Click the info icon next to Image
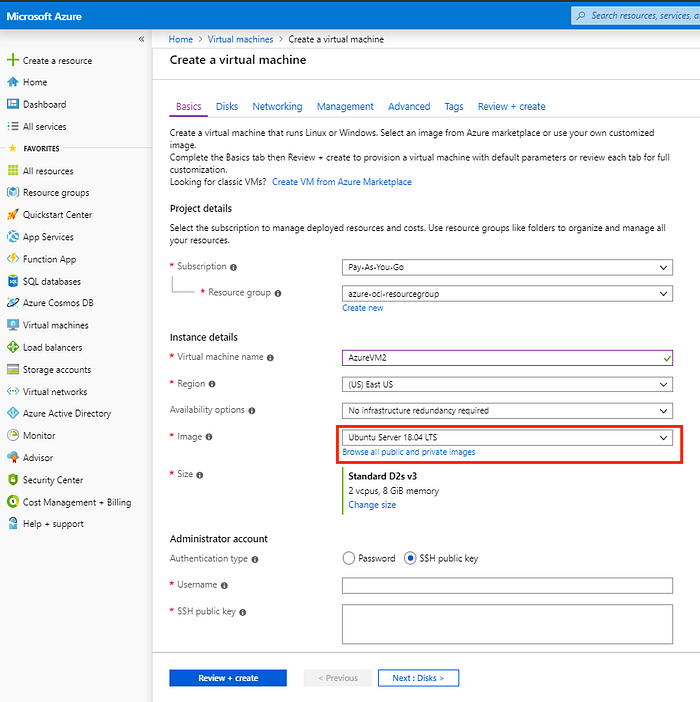Screen dimensions: 700x702 pyautogui.click(x=209, y=437)
